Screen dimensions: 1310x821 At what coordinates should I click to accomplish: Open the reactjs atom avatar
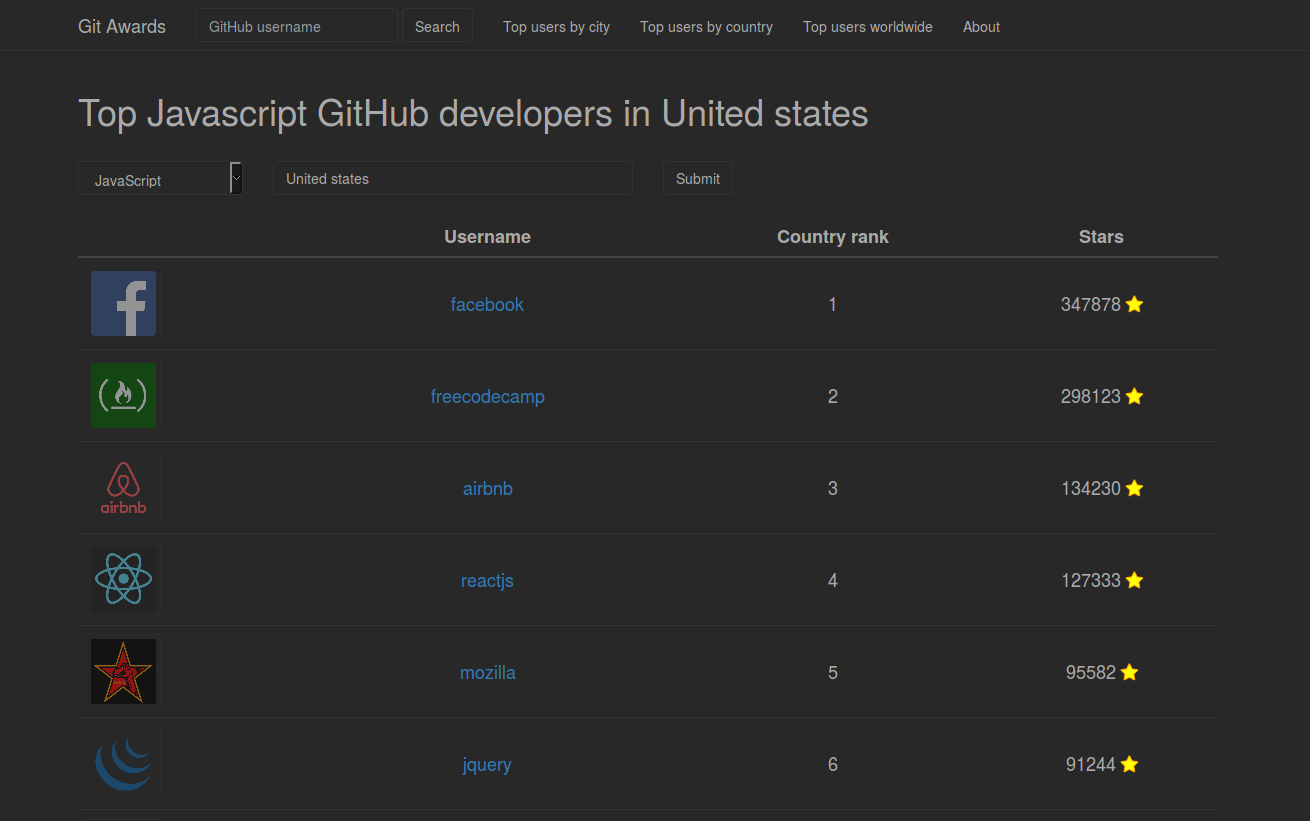coord(123,580)
